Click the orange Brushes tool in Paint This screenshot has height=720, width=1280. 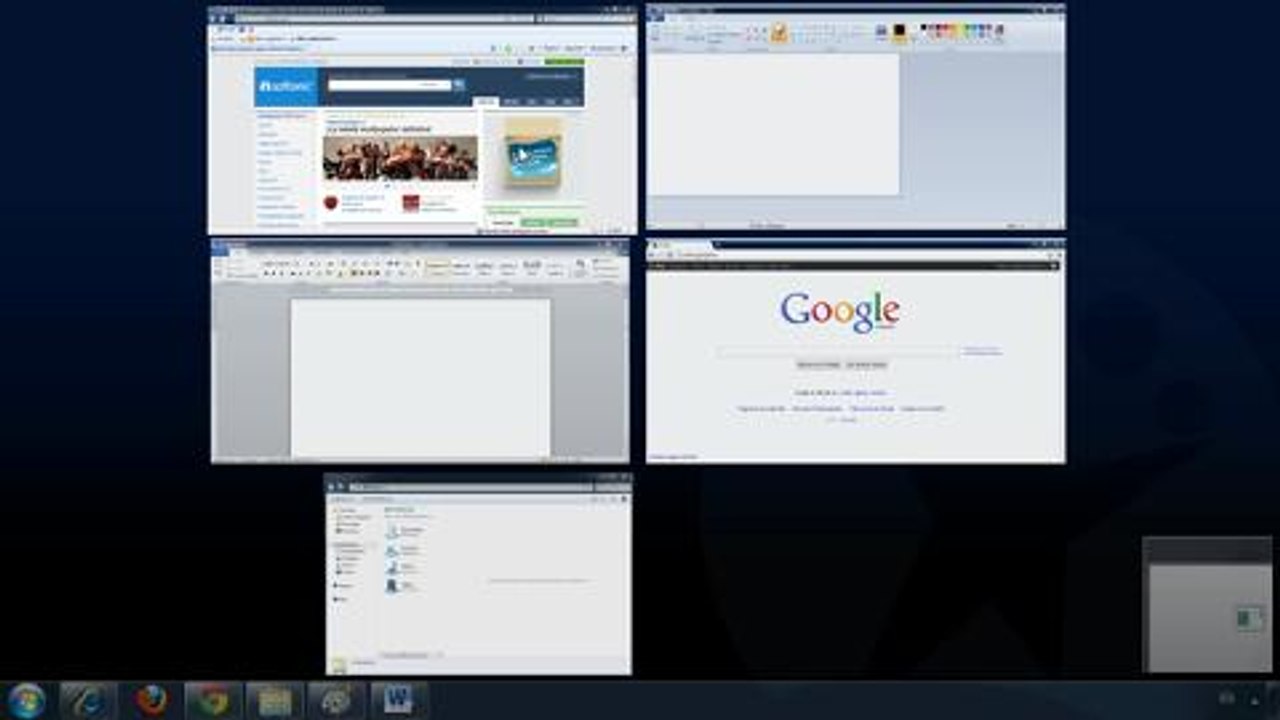coord(779,33)
